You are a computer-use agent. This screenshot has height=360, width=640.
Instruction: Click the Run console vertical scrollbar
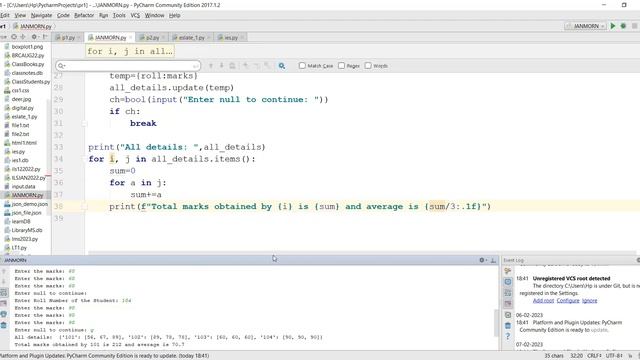coord(496,322)
